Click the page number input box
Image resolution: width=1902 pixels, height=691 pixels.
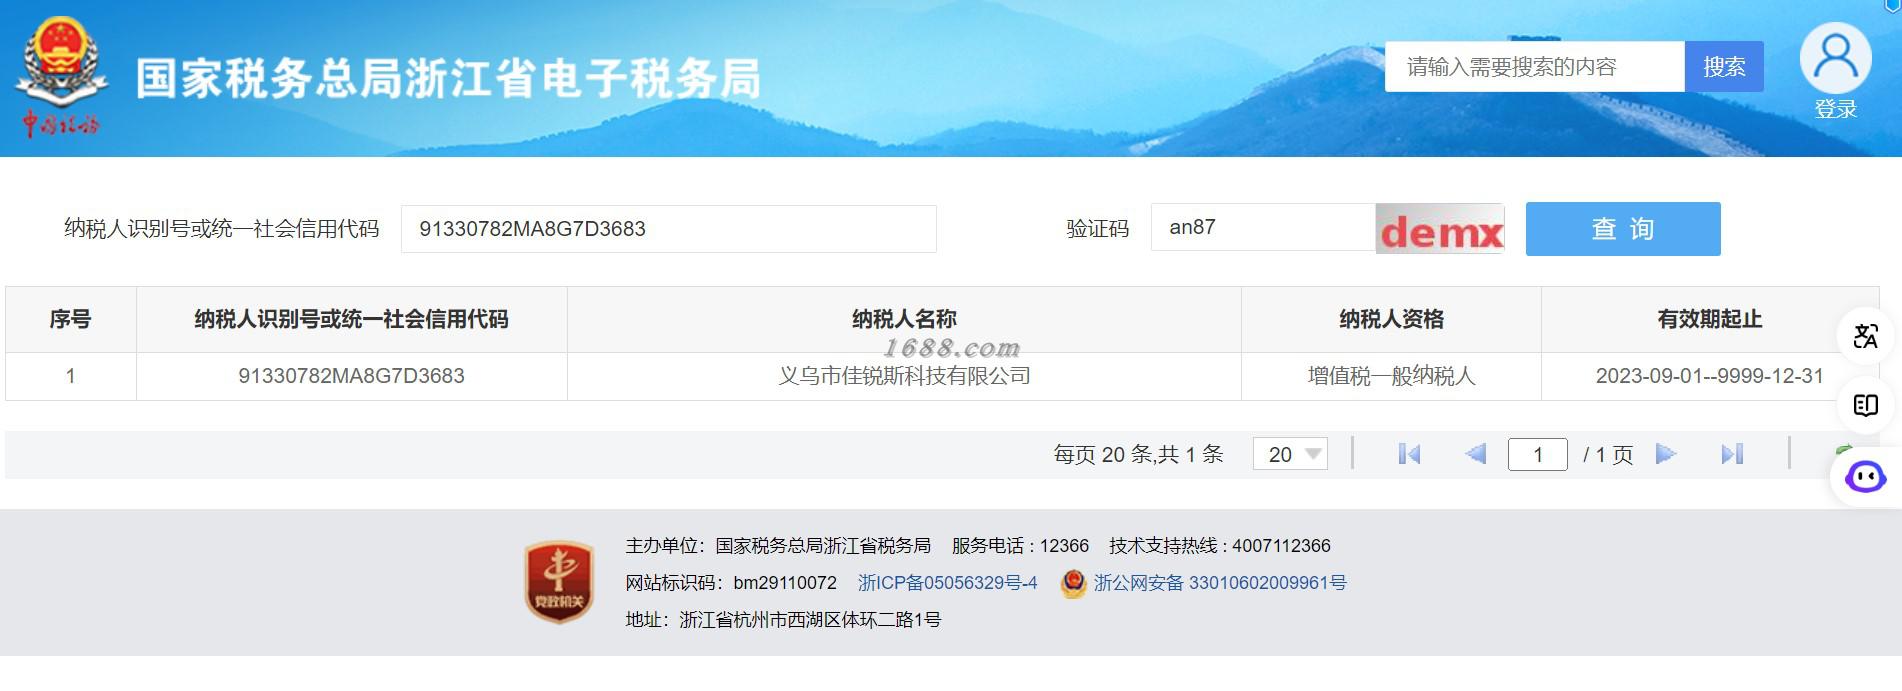point(1537,455)
